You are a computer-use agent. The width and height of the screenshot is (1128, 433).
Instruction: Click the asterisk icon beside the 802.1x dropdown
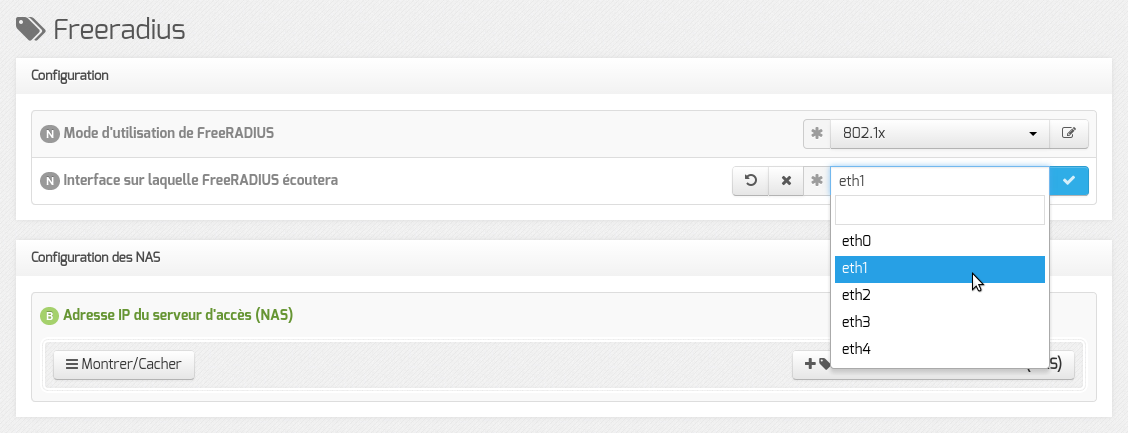coord(817,134)
